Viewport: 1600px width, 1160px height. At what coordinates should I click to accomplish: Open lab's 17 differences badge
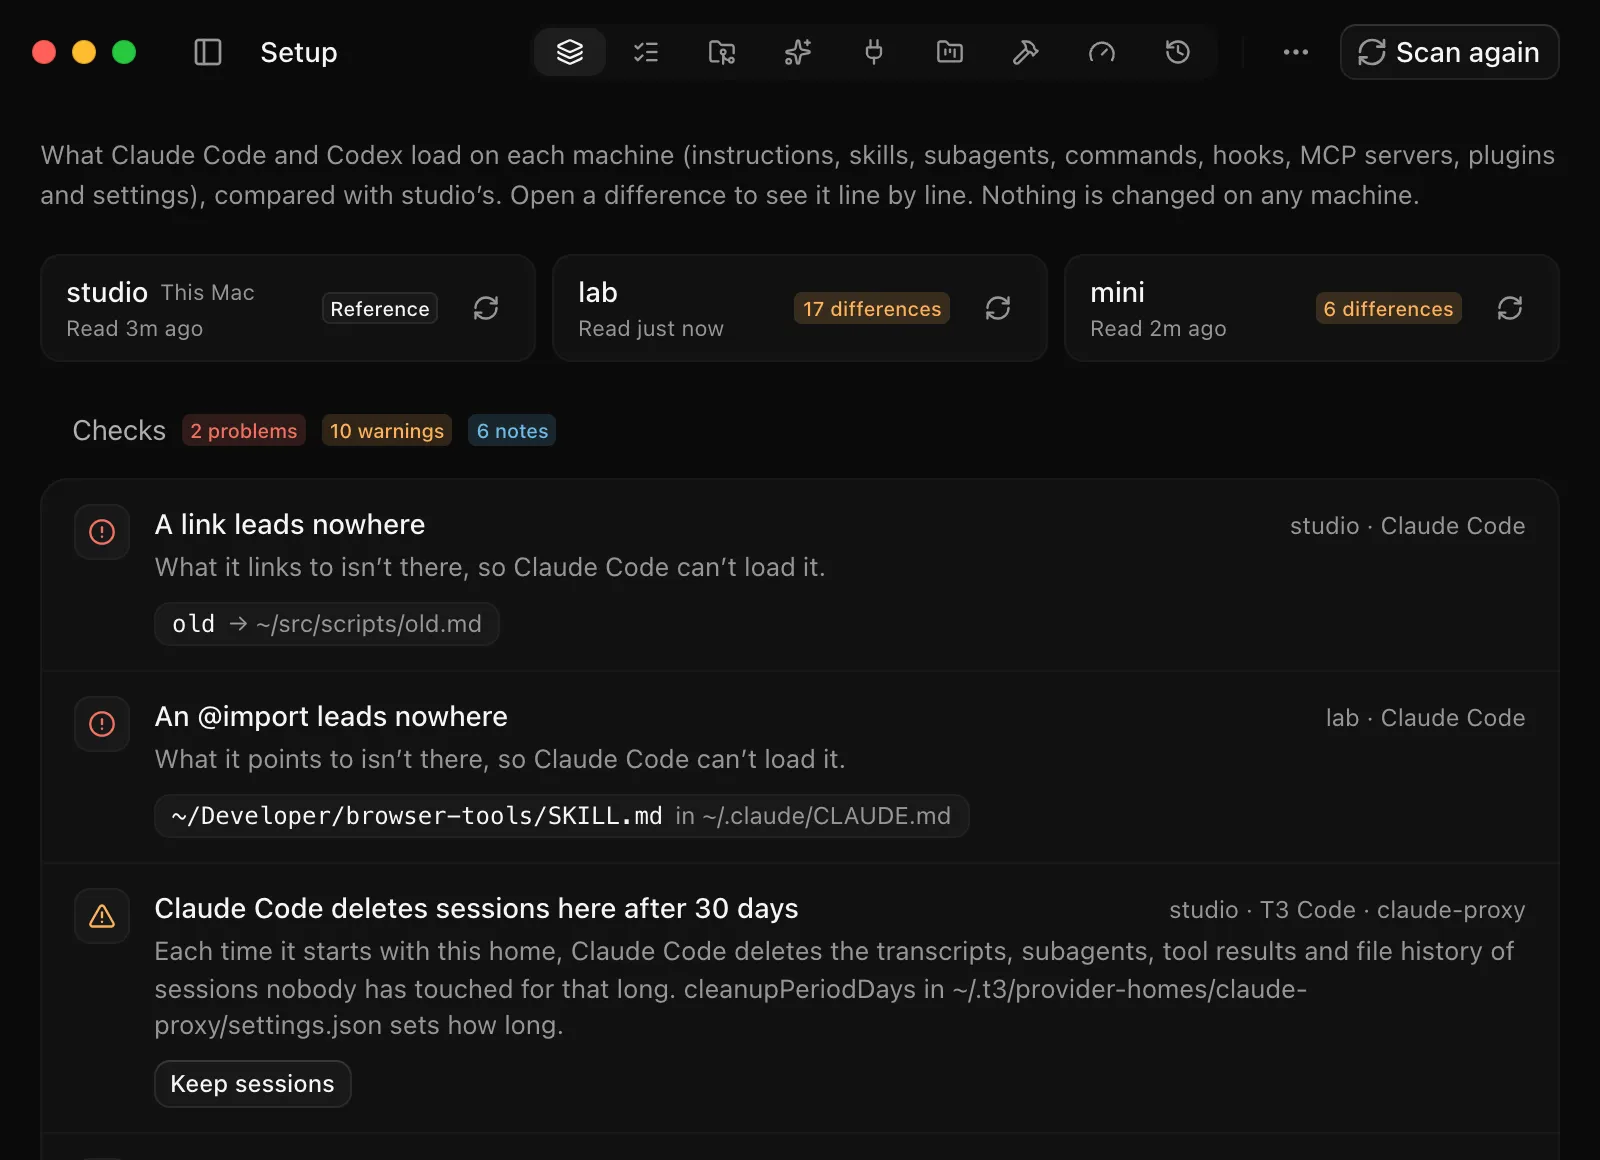tap(872, 309)
